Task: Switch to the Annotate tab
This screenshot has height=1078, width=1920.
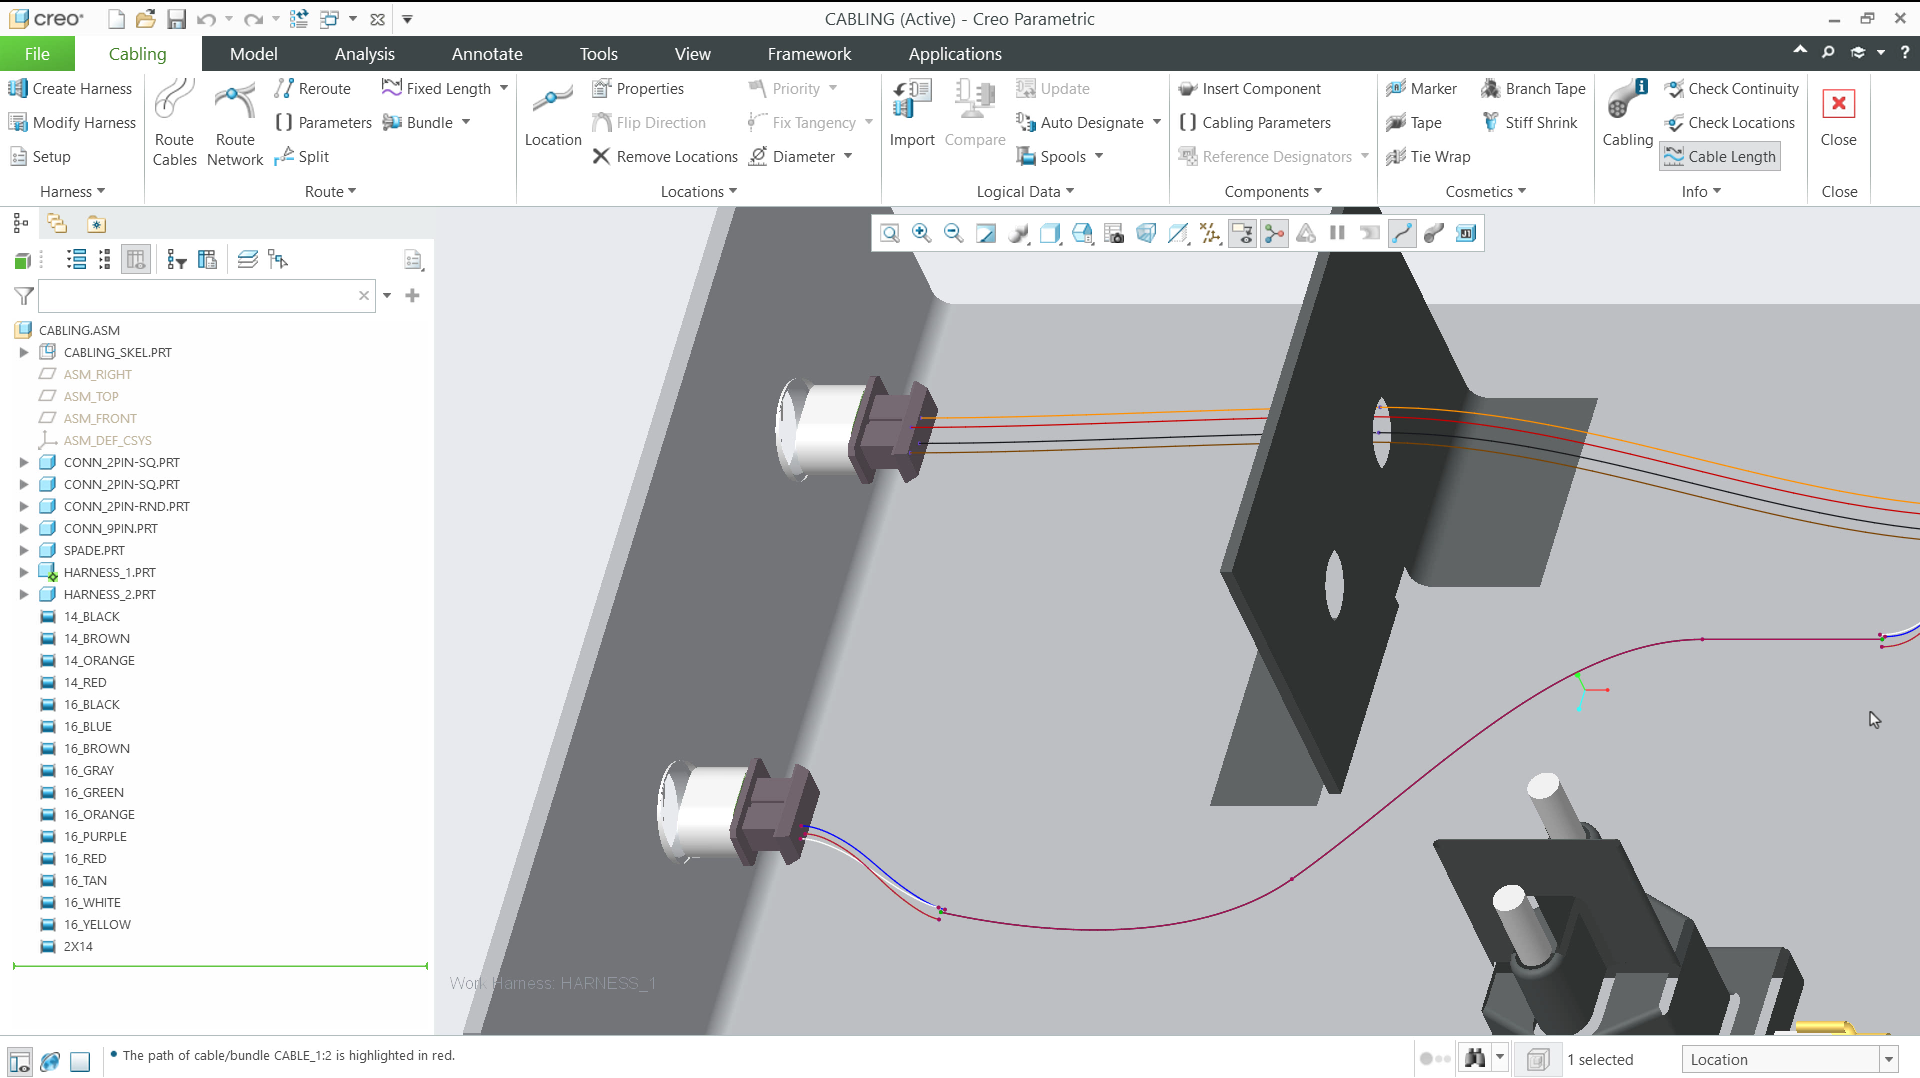Action: click(487, 53)
